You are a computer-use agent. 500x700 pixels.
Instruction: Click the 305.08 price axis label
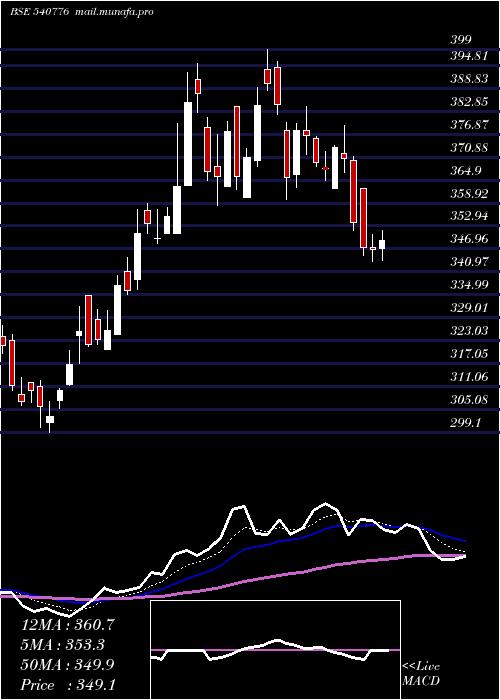pyautogui.click(x=468, y=400)
